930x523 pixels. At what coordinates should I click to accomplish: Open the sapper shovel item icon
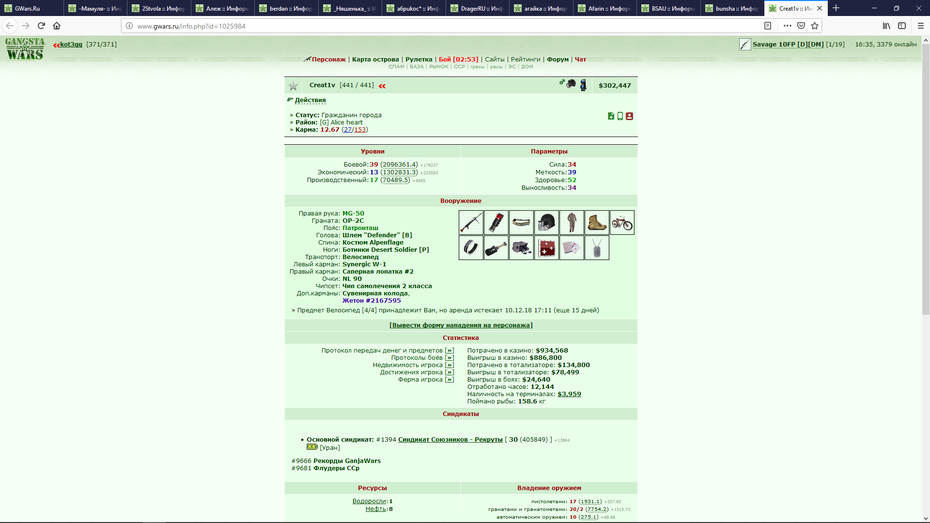(x=496, y=247)
